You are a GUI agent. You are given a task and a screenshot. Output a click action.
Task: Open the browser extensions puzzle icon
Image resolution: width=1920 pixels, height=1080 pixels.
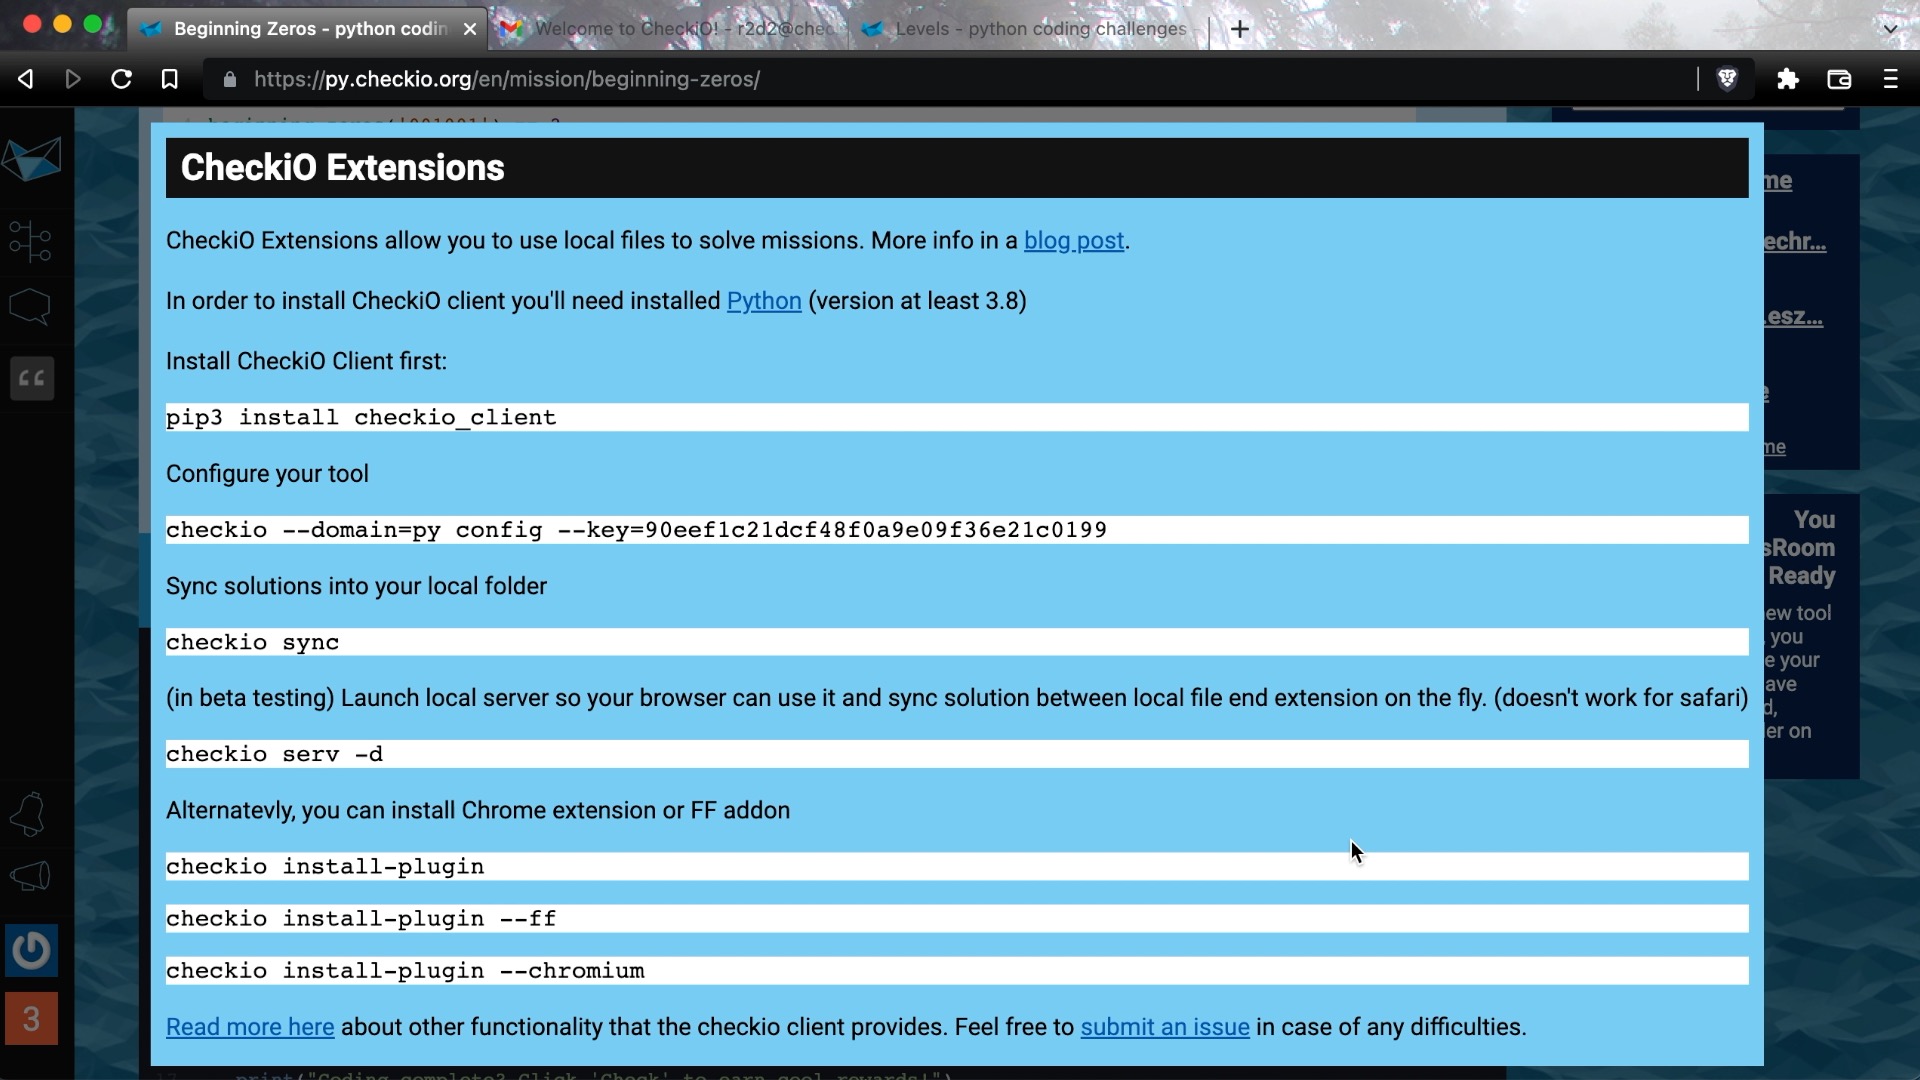click(1788, 79)
